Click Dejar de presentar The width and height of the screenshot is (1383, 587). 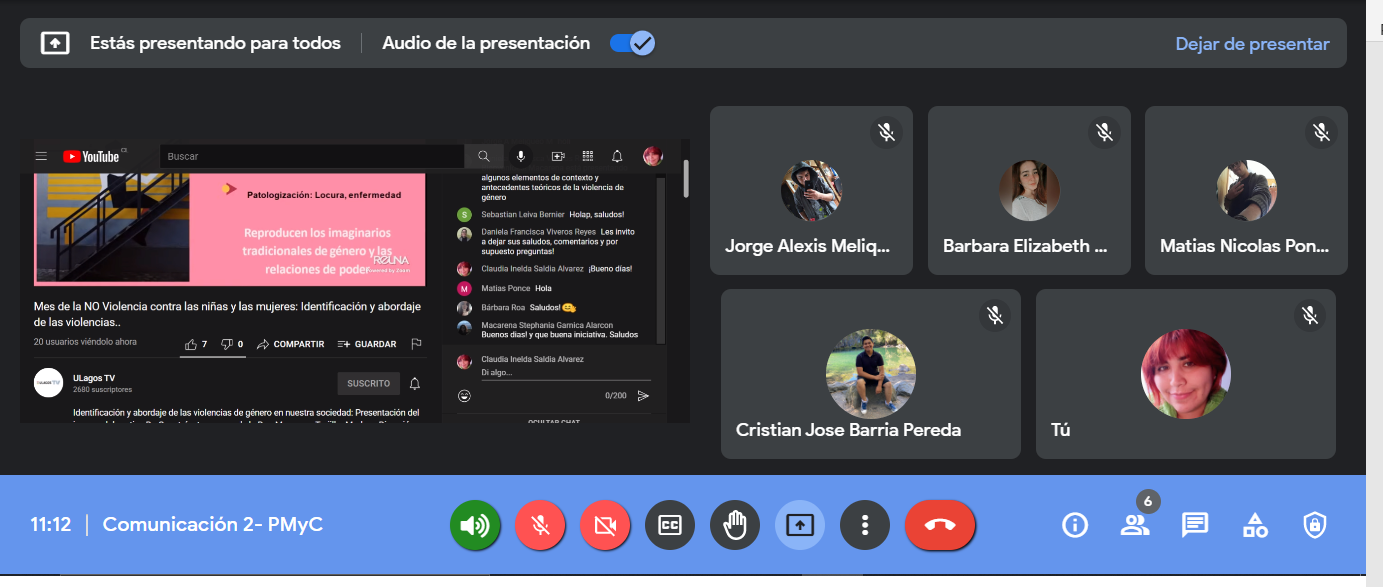pyautogui.click(x=1252, y=44)
